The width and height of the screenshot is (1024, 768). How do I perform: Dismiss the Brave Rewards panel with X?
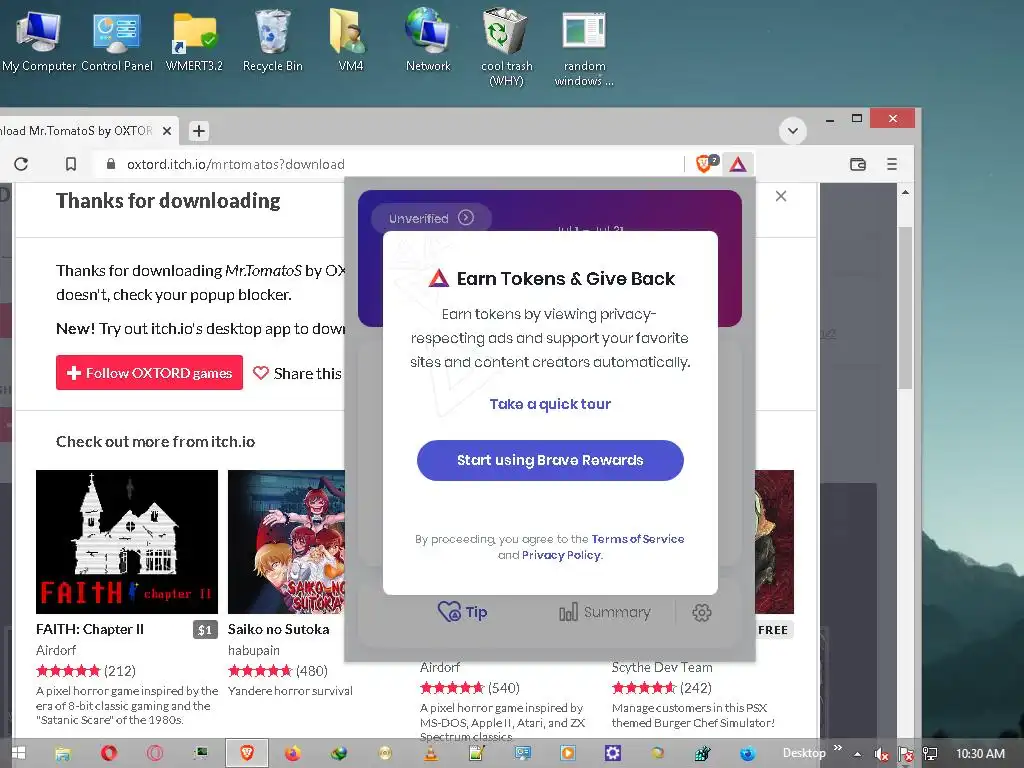click(x=780, y=196)
